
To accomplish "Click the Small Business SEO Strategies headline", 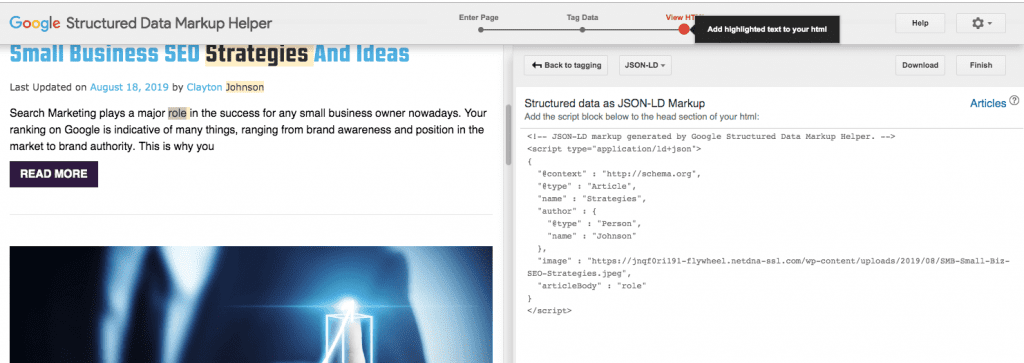I will click(x=210, y=54).
